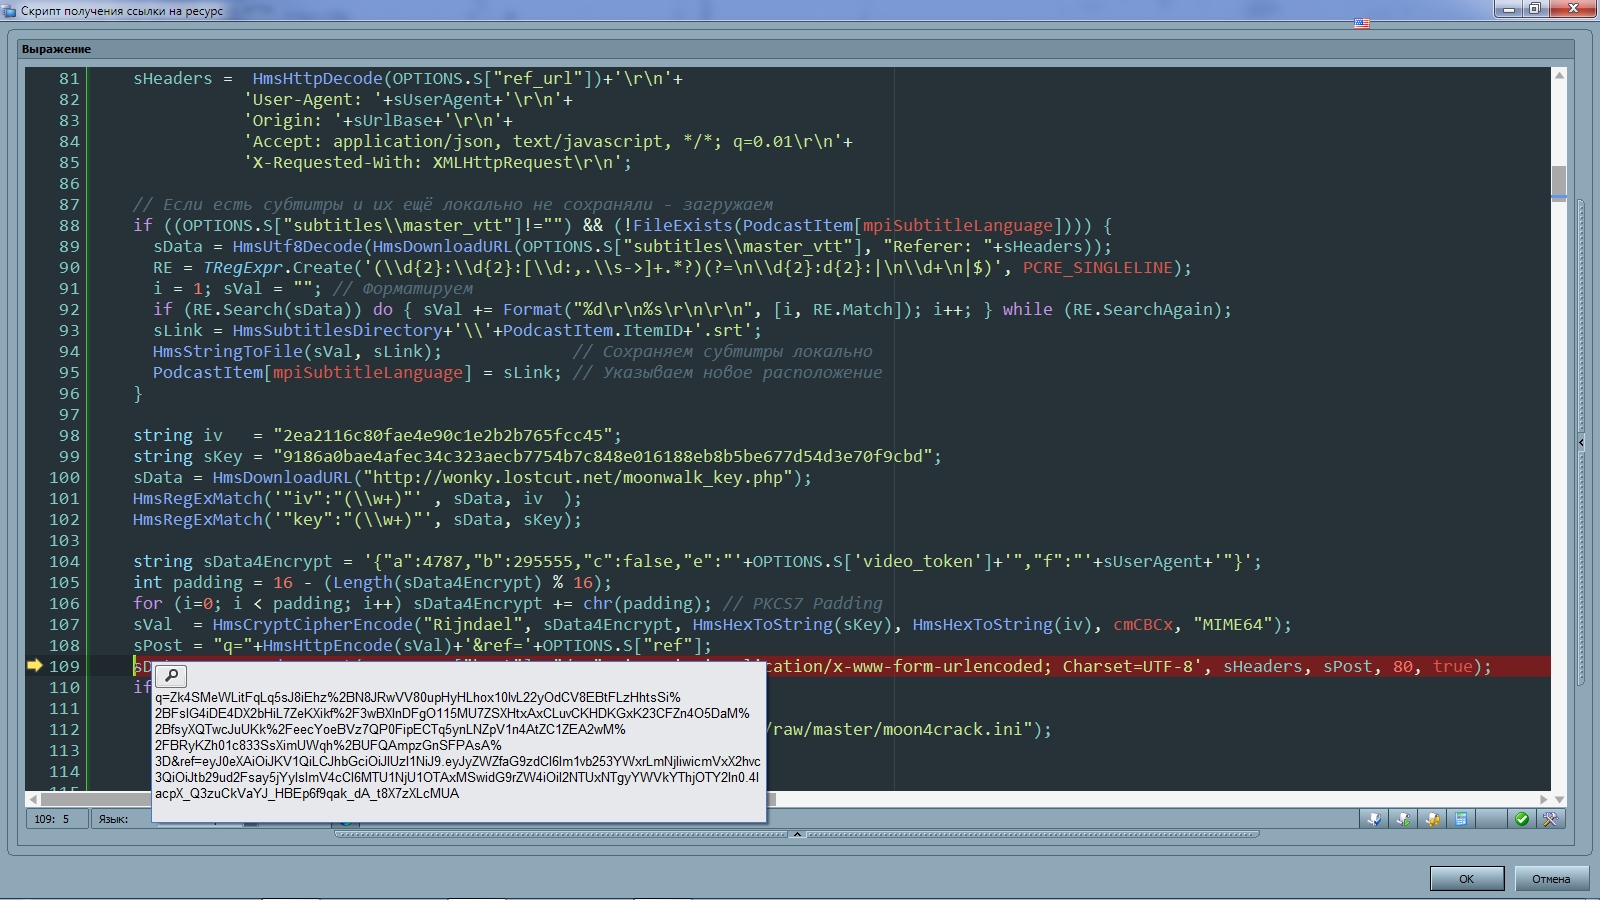Restore the window size via title bar
1600x900 pixels.
click(1534, 9)
